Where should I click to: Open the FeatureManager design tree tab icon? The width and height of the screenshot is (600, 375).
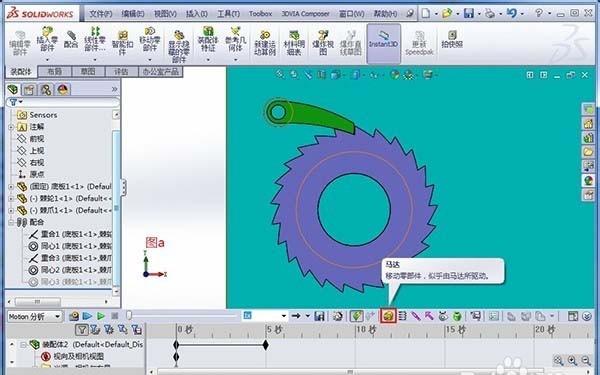[x=13, y=90]
